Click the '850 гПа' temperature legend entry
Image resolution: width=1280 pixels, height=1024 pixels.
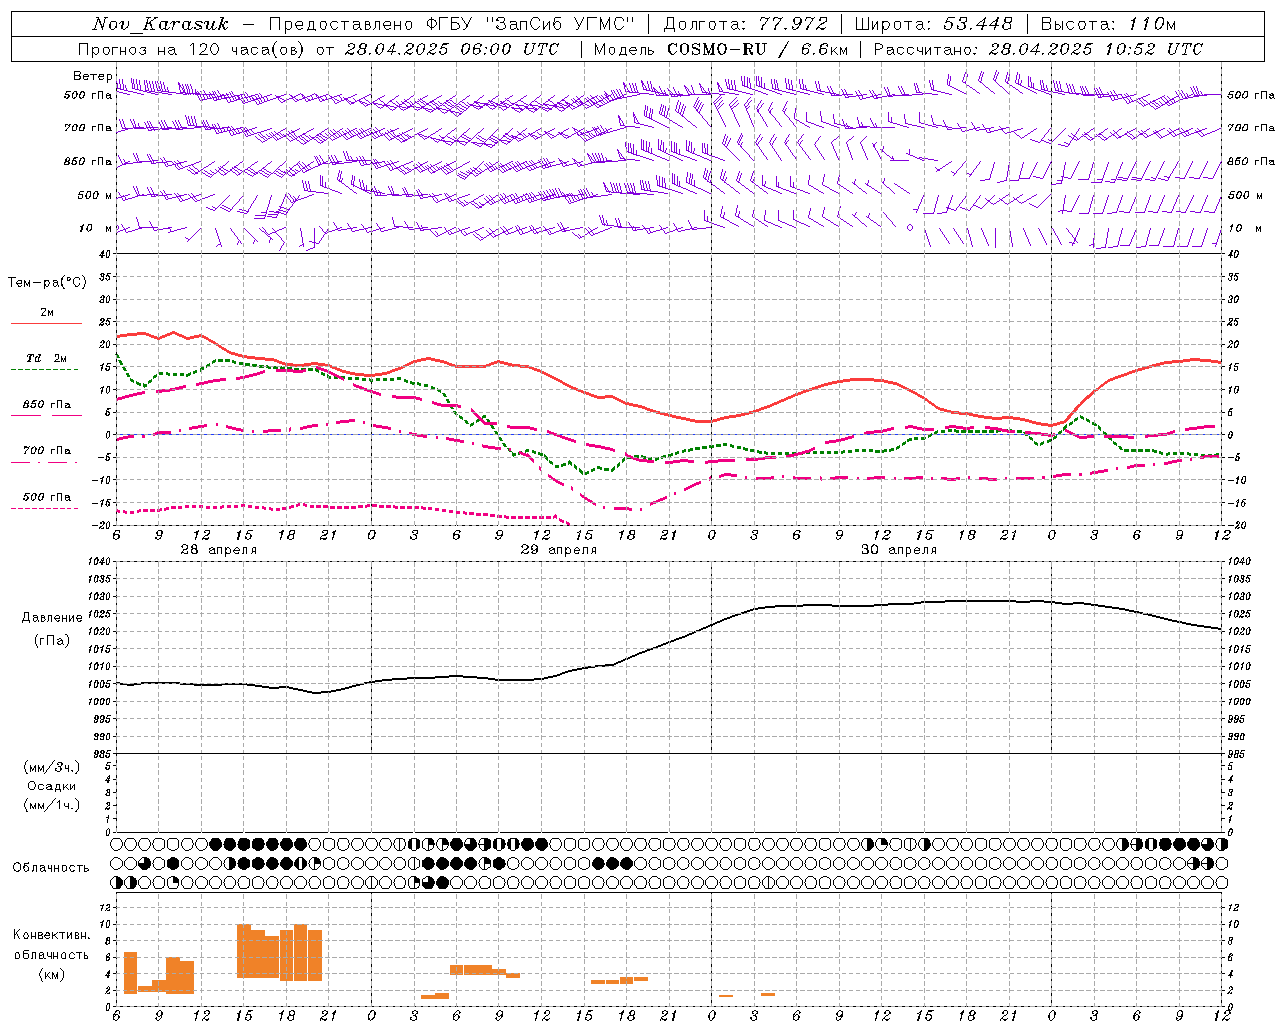click(x=47, y=405)
